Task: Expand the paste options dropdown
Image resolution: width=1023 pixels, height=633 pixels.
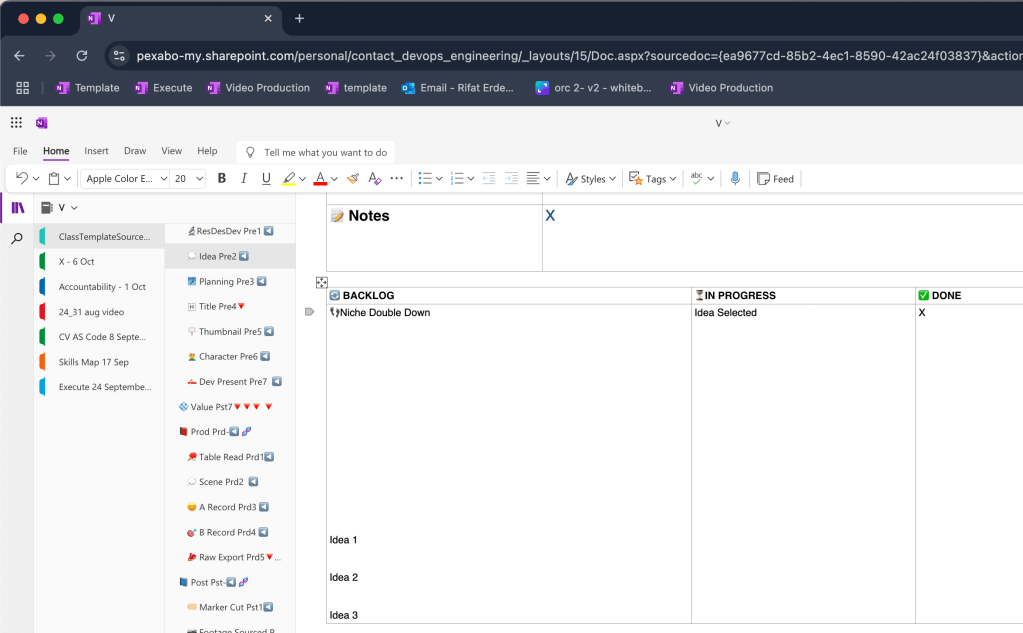Action: point(67,179)
